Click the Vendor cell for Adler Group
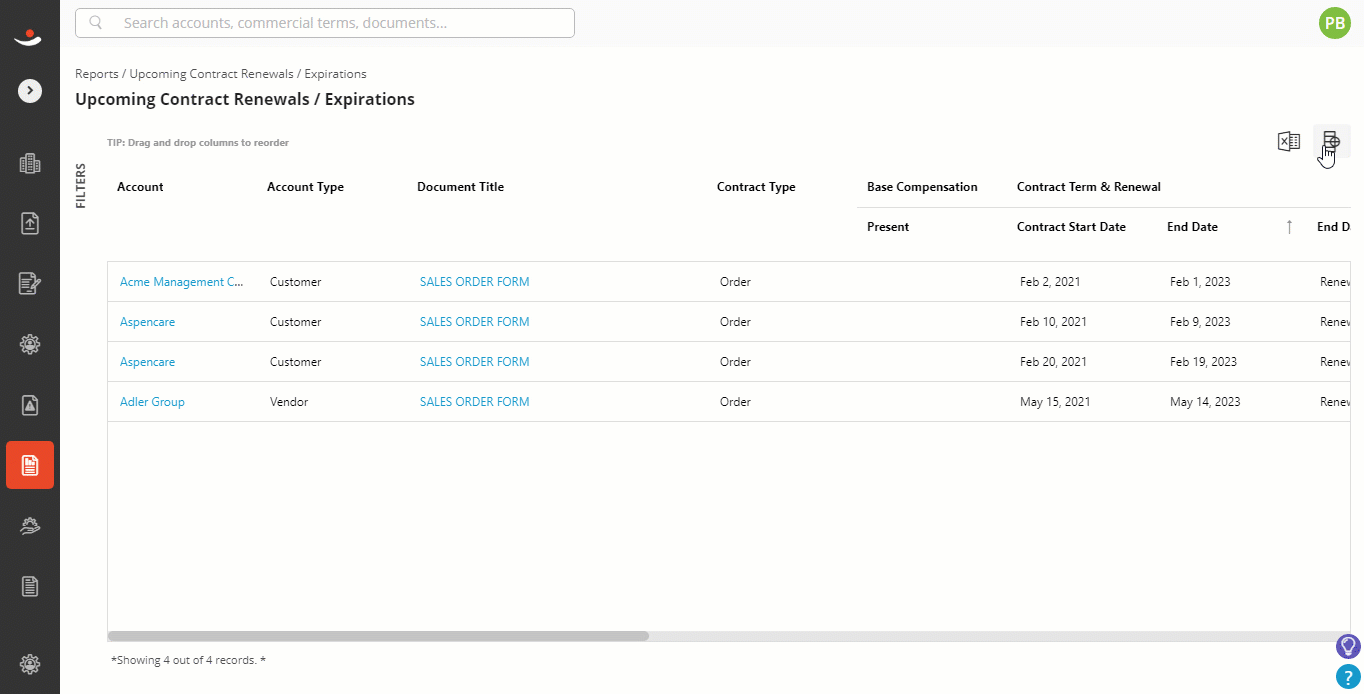Image resolution: width=1364 pixels, height=694 pixels. click(289, 402)
